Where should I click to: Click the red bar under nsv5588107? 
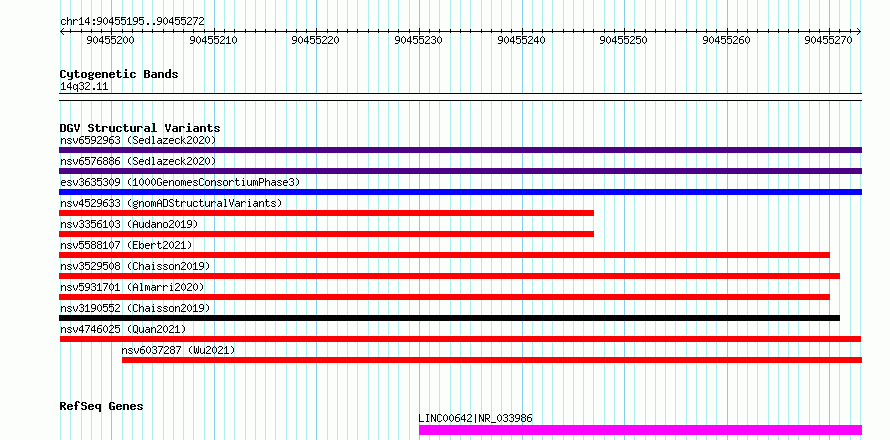444,255
